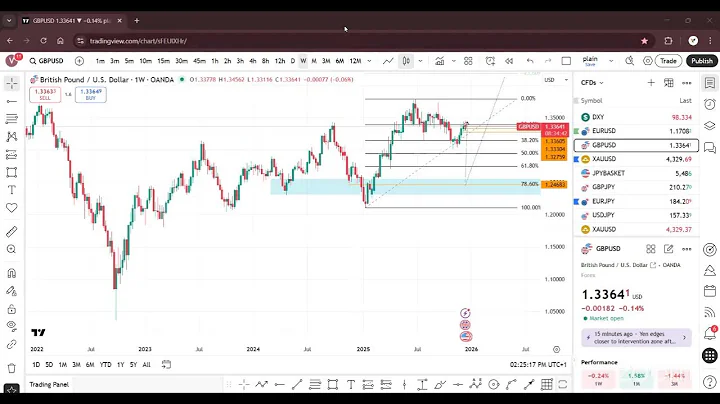Open the Fibonacci tools group
720x404 pixels.
[11, 119]
